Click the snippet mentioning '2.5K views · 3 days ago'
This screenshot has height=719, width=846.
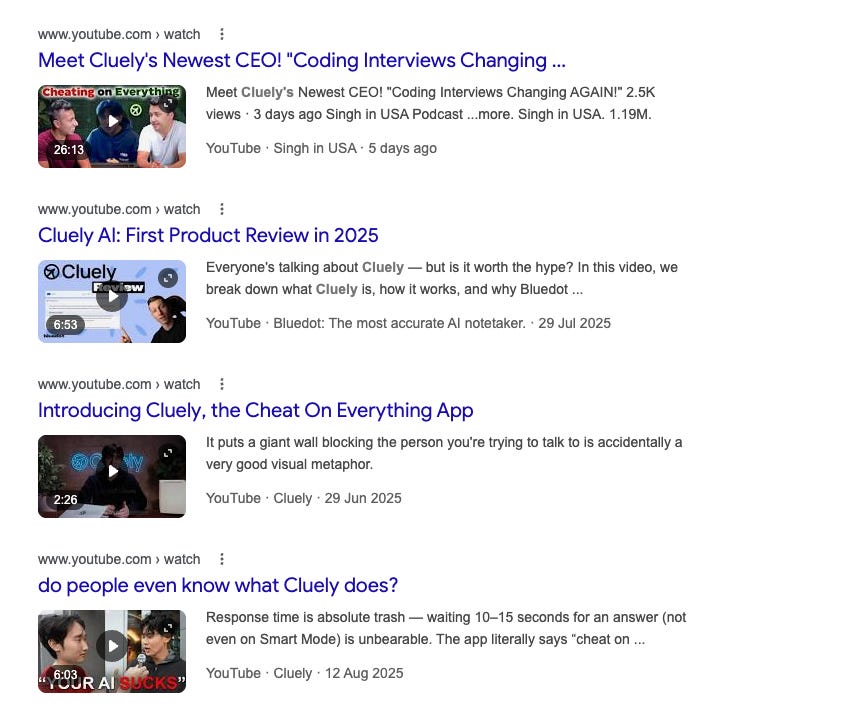431,104
